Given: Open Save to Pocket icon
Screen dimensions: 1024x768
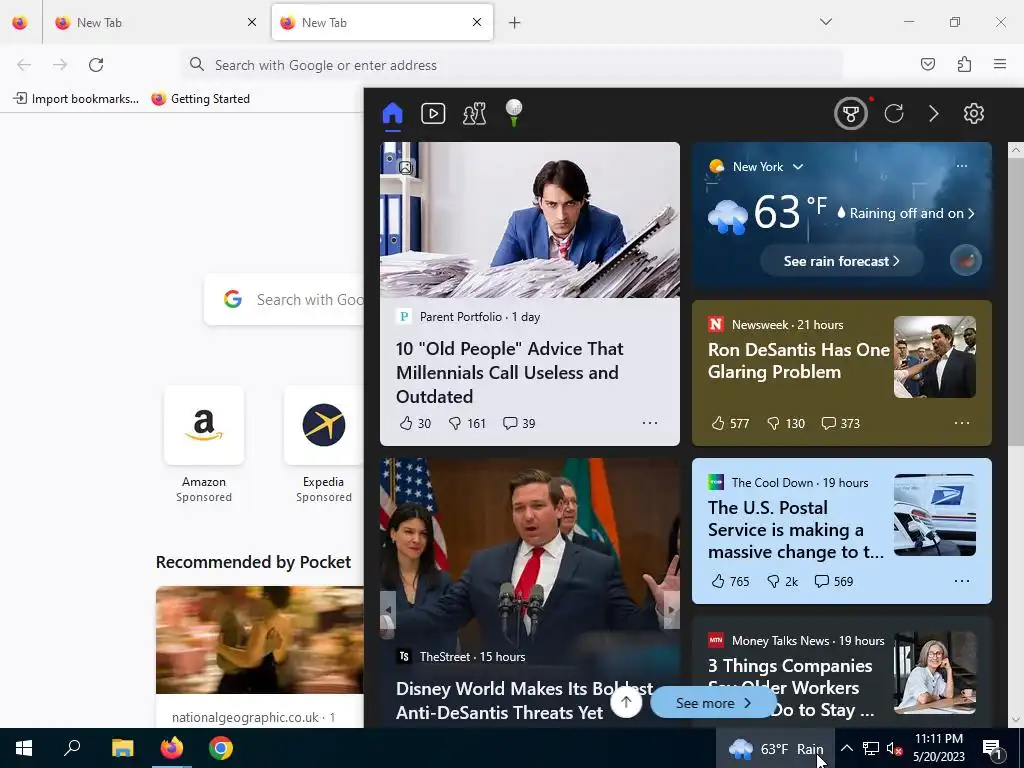Looking at the screenshot, I should (x=927, y=64).
